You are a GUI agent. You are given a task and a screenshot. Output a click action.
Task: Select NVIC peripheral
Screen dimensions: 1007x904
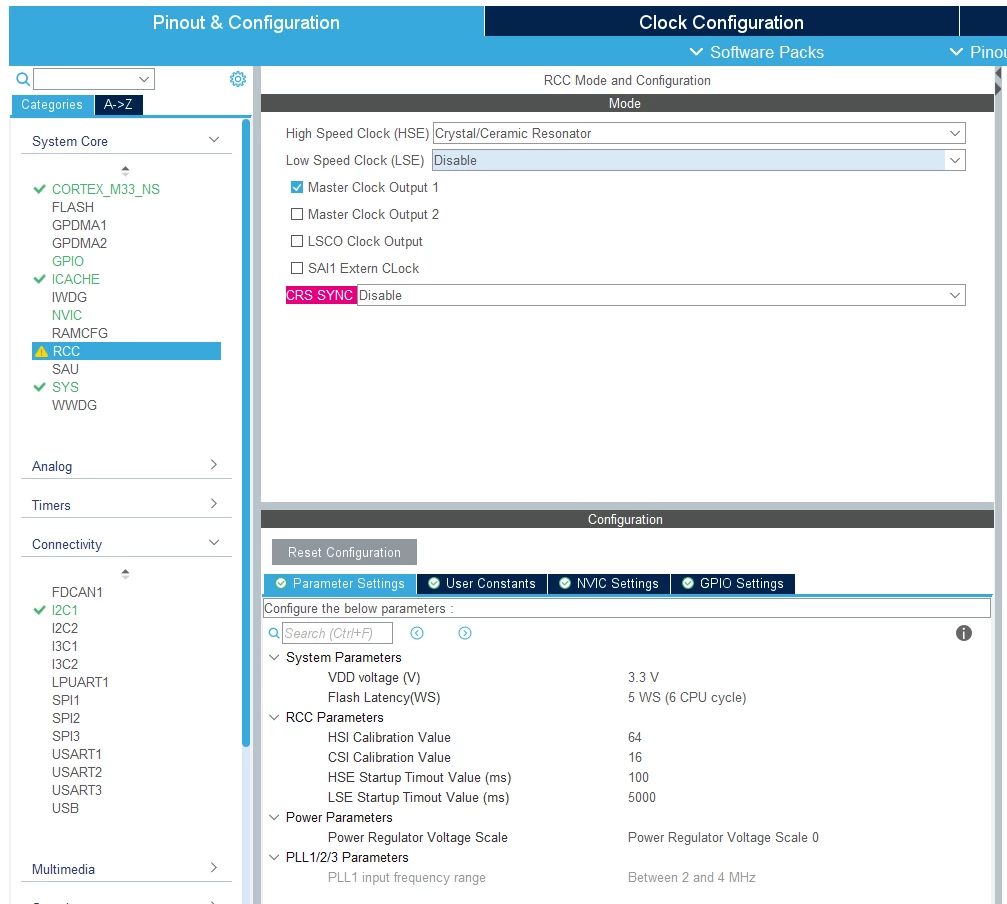(x=67, y=315)
